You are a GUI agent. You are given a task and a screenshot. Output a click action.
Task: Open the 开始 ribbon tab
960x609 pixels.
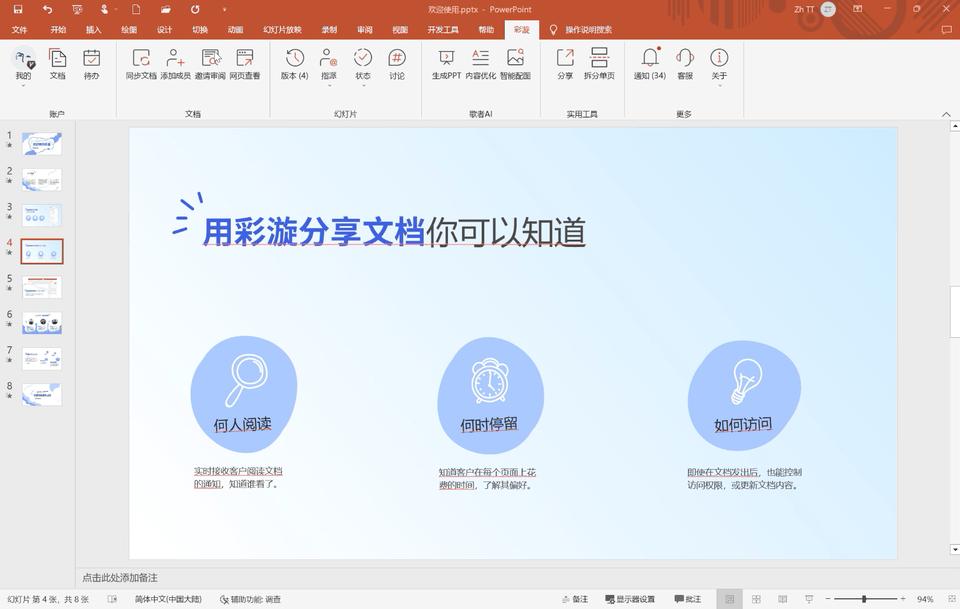point(58,29)
